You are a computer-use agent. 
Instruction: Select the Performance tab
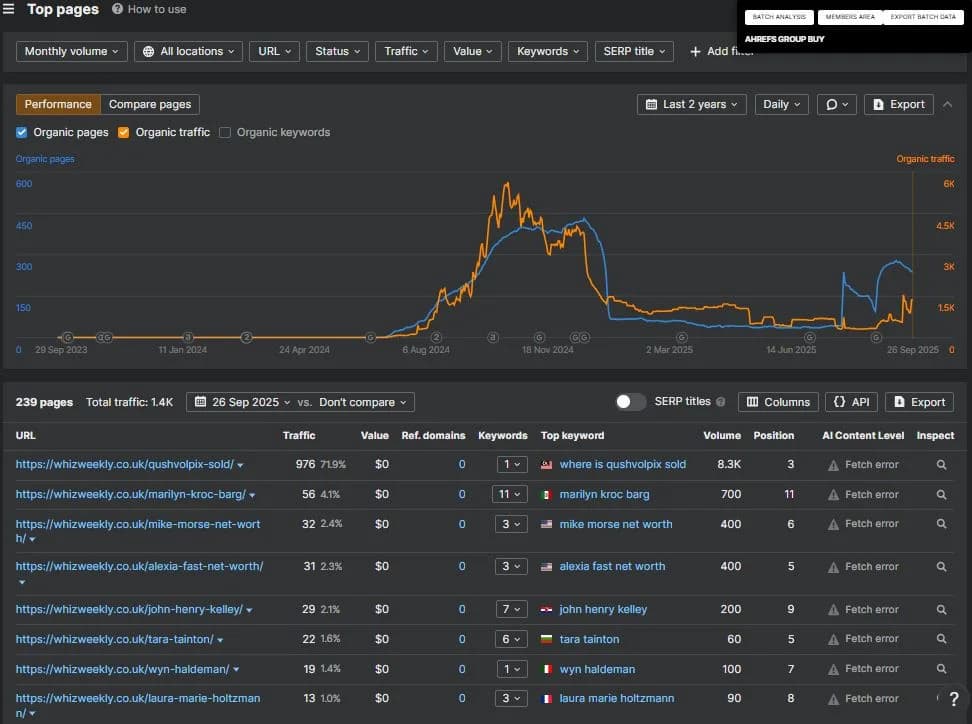(58, 104)
